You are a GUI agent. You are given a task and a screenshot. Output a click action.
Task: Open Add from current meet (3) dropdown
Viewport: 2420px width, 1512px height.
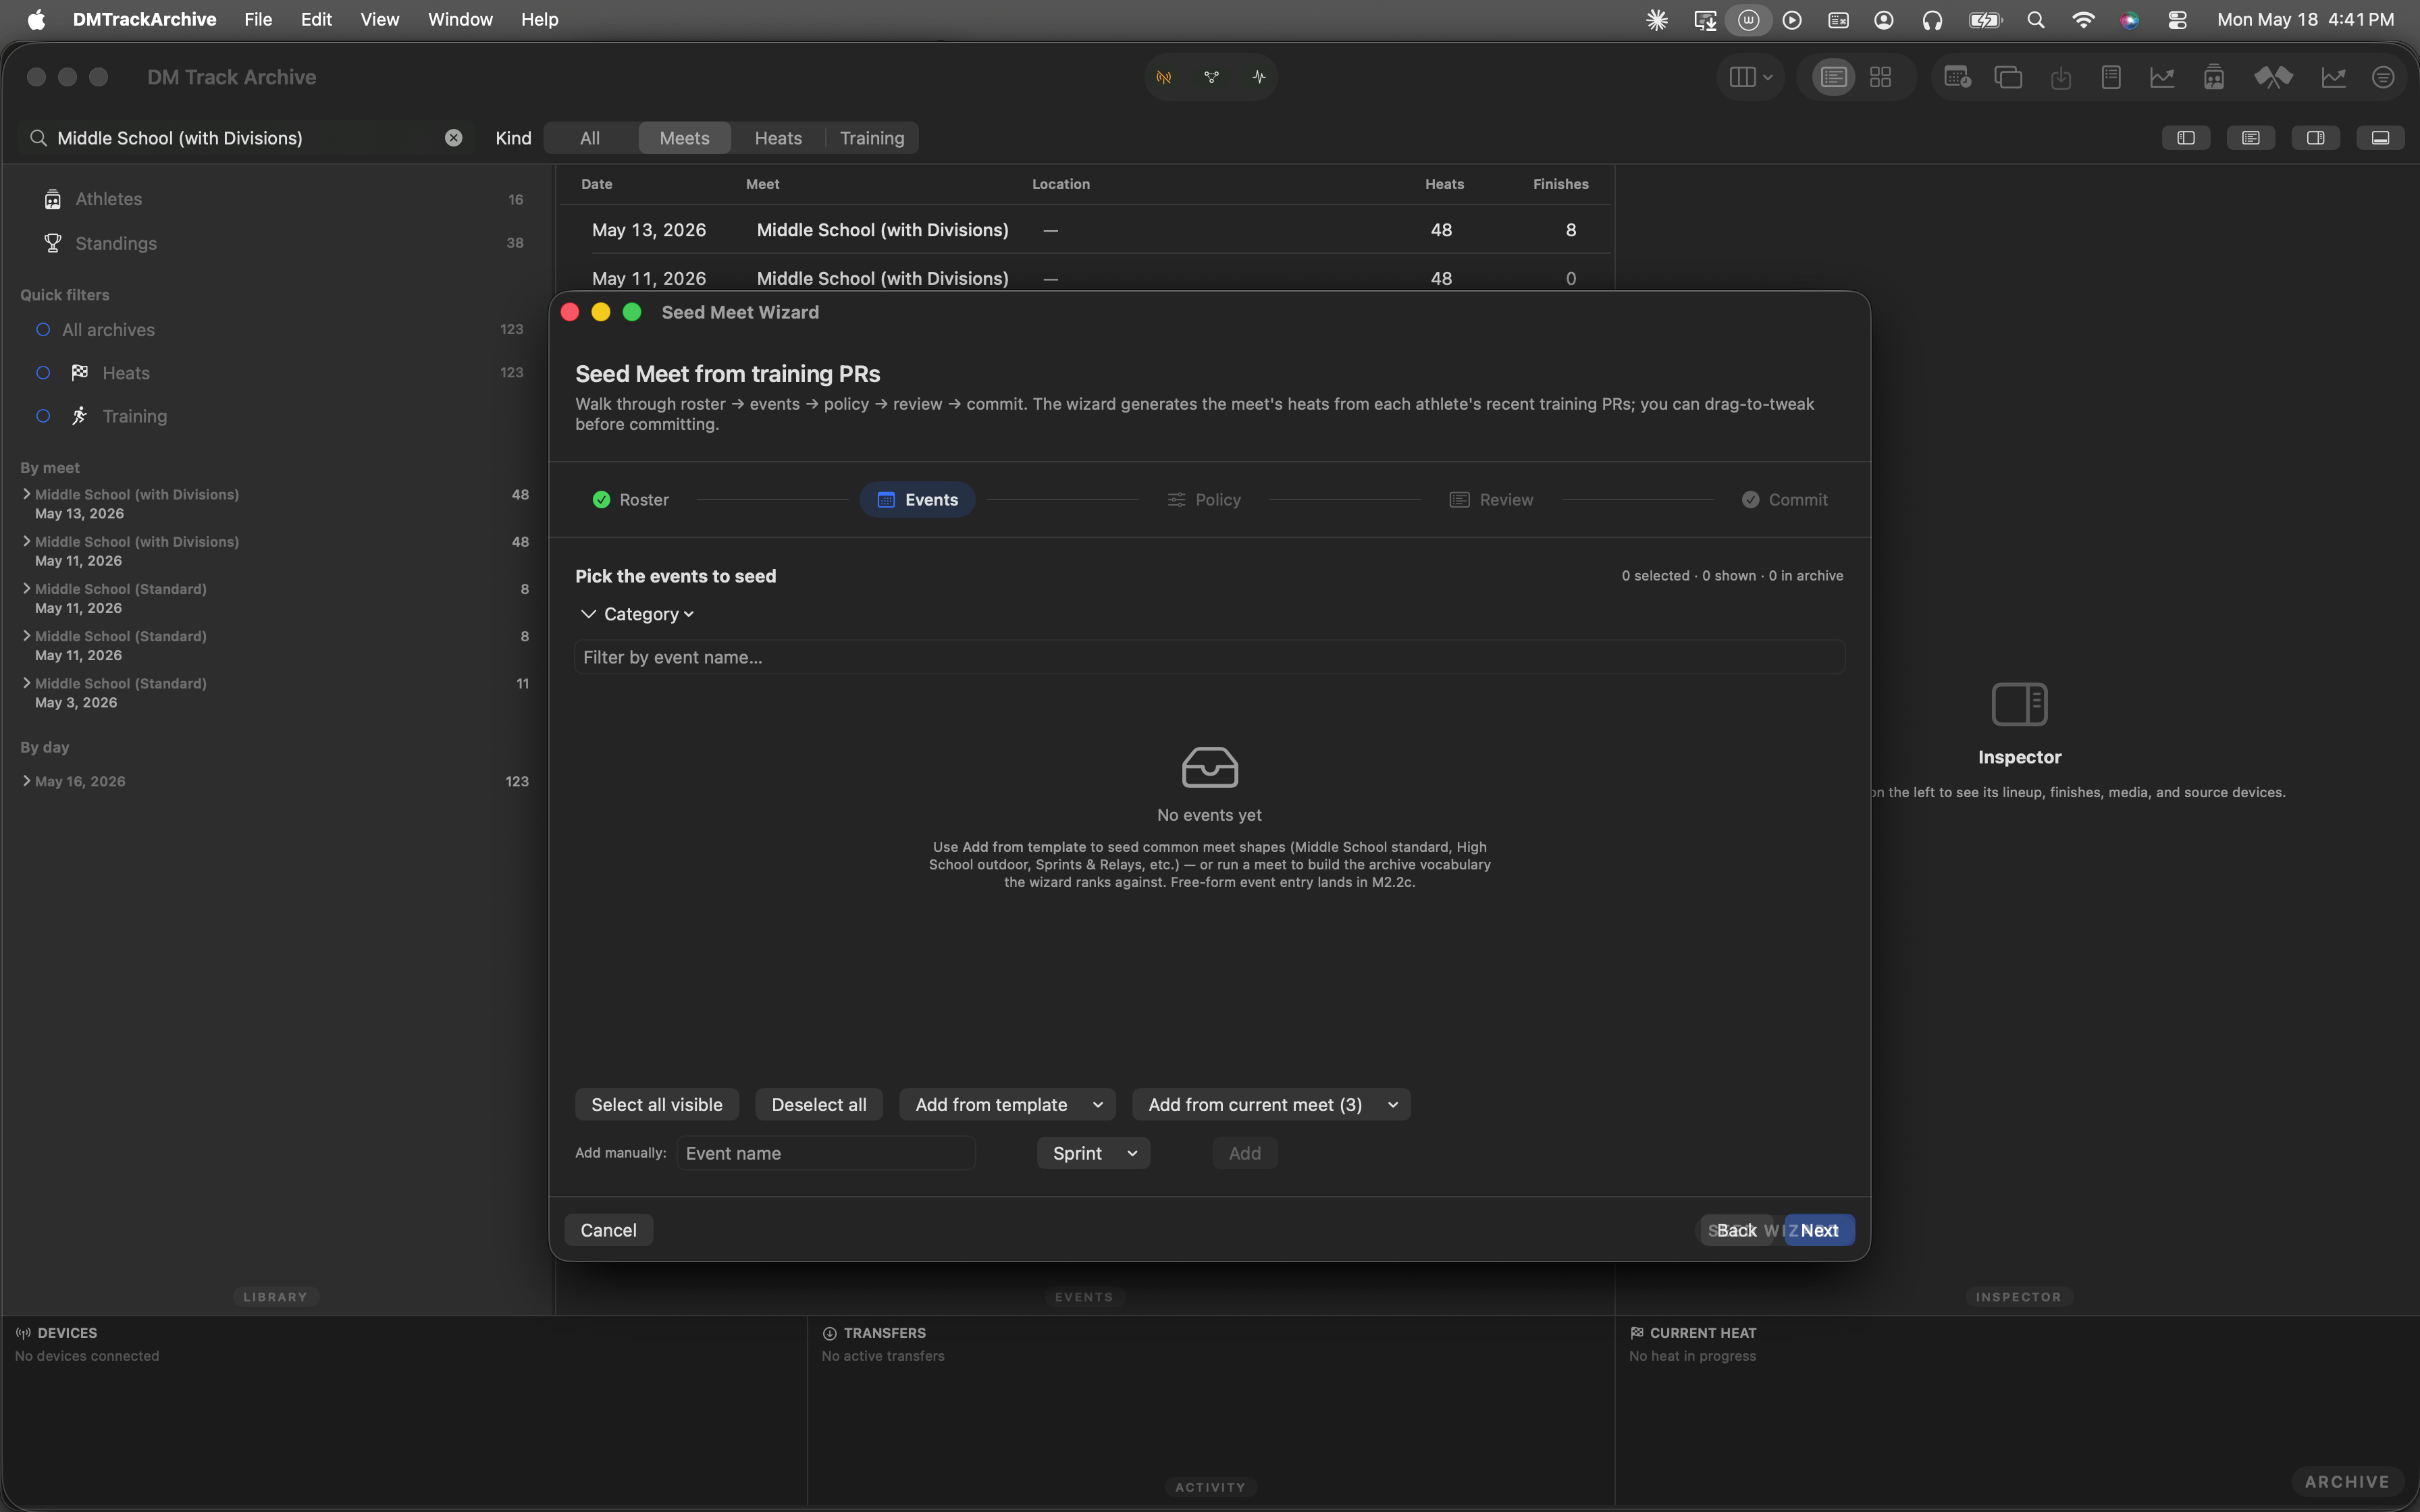click(1271, 1104)
